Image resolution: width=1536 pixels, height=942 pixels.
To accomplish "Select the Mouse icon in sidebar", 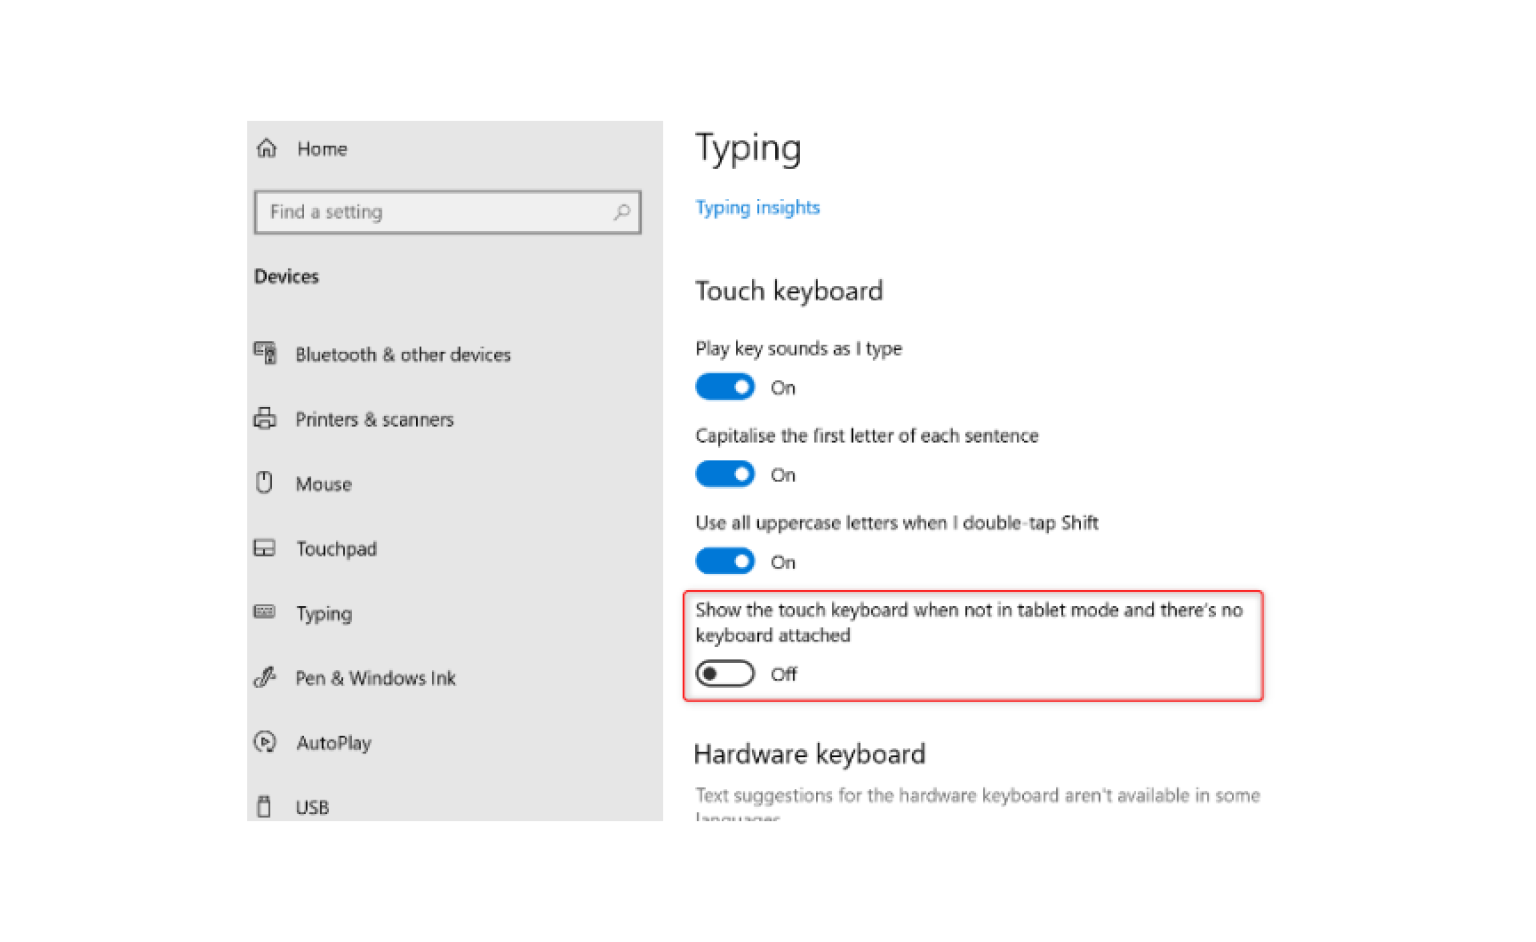I will tap(264, 483).
